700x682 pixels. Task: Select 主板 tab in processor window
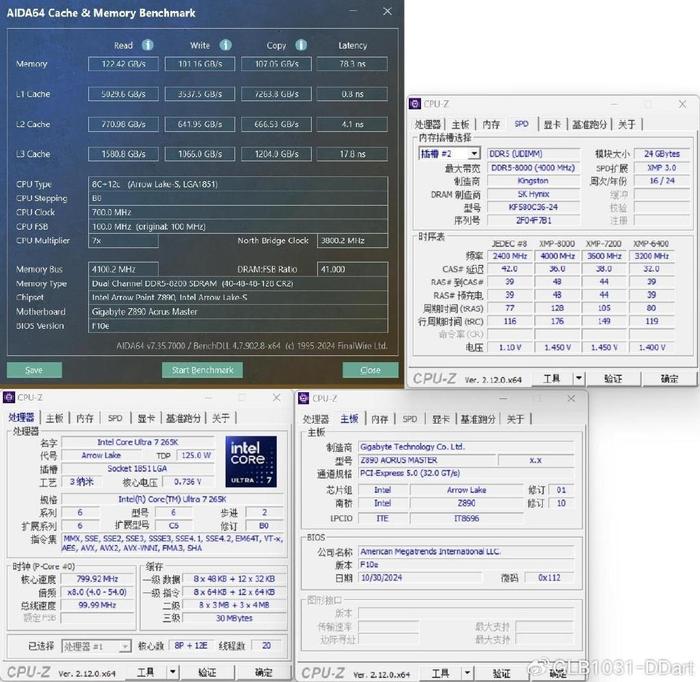(54, 418)
